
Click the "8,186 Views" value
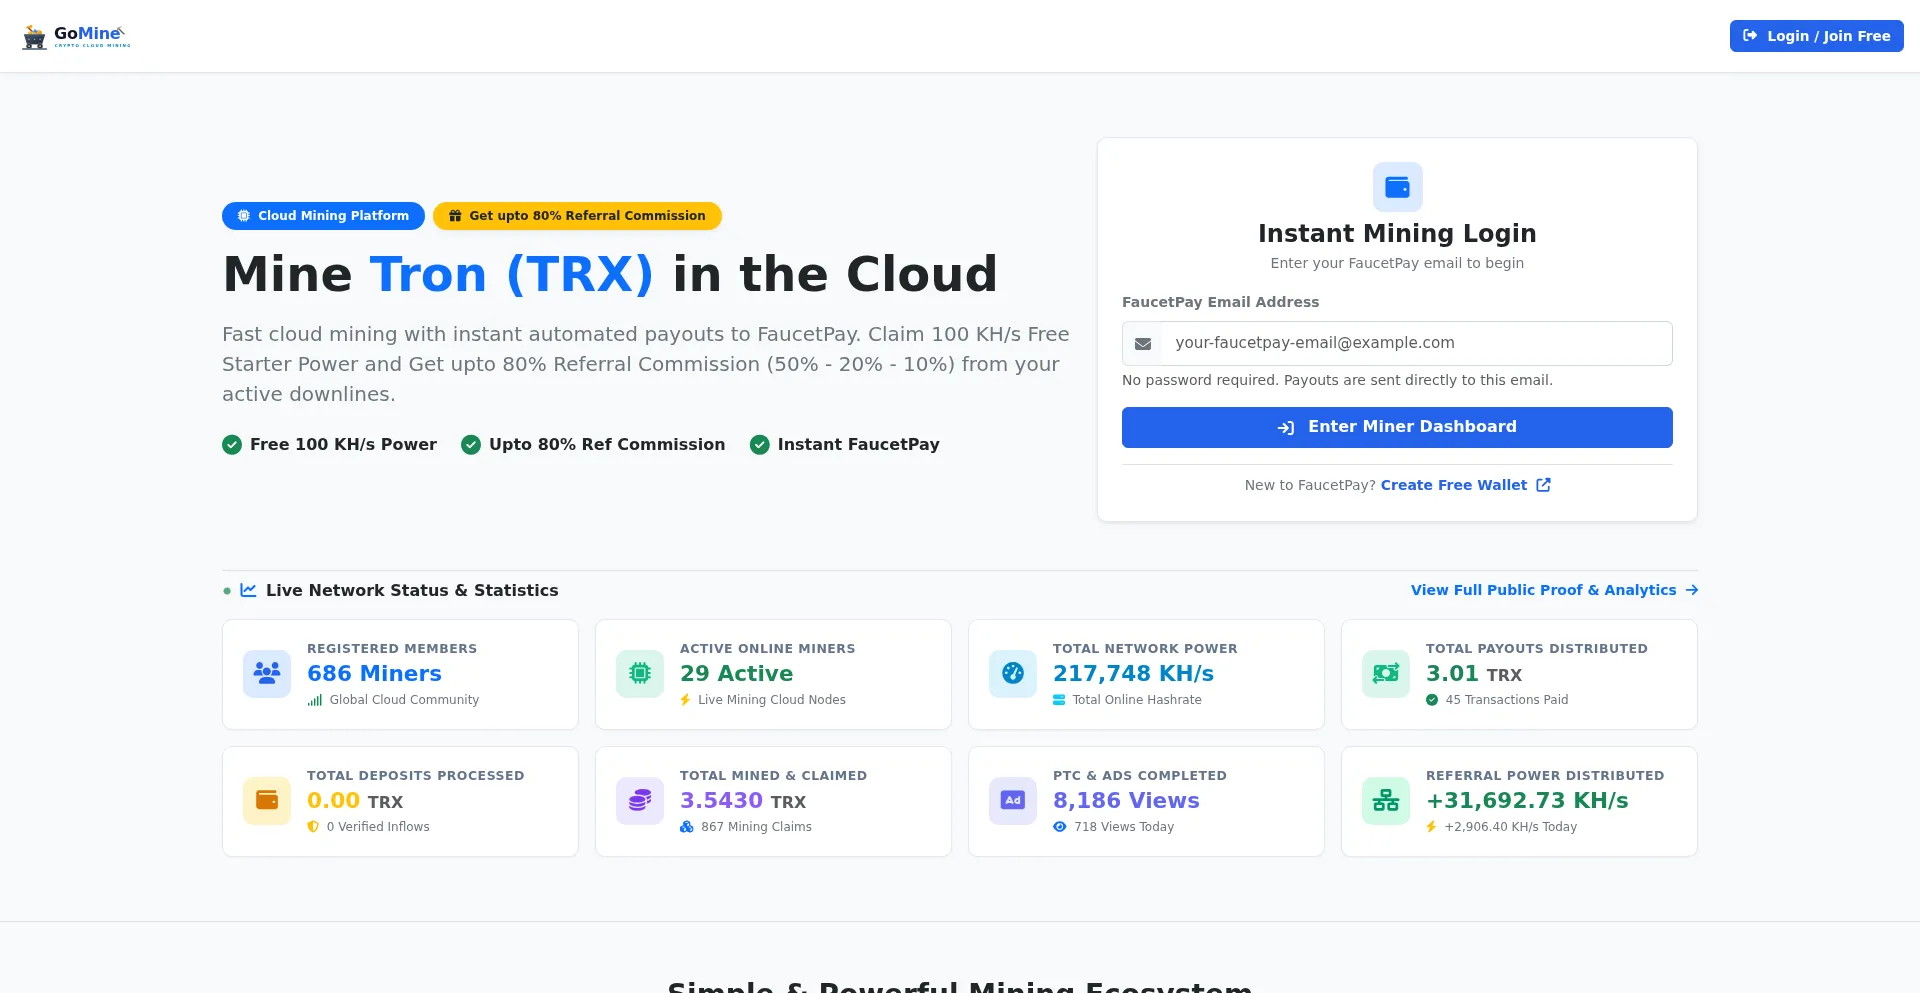(x=1126, y=801)
